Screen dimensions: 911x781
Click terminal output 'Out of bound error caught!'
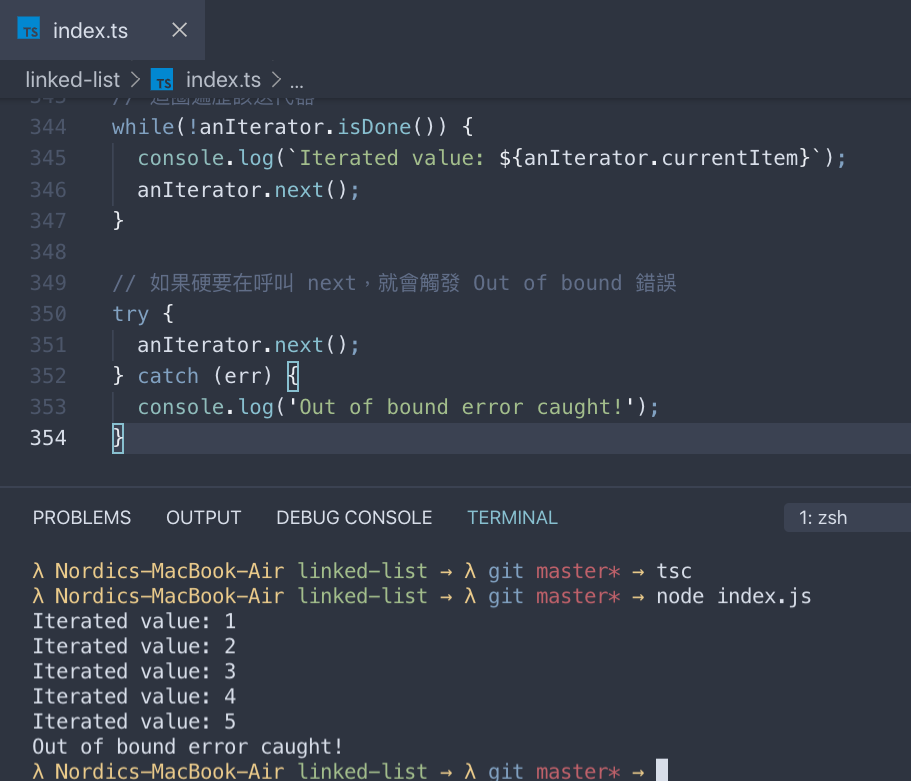[188, 747]
